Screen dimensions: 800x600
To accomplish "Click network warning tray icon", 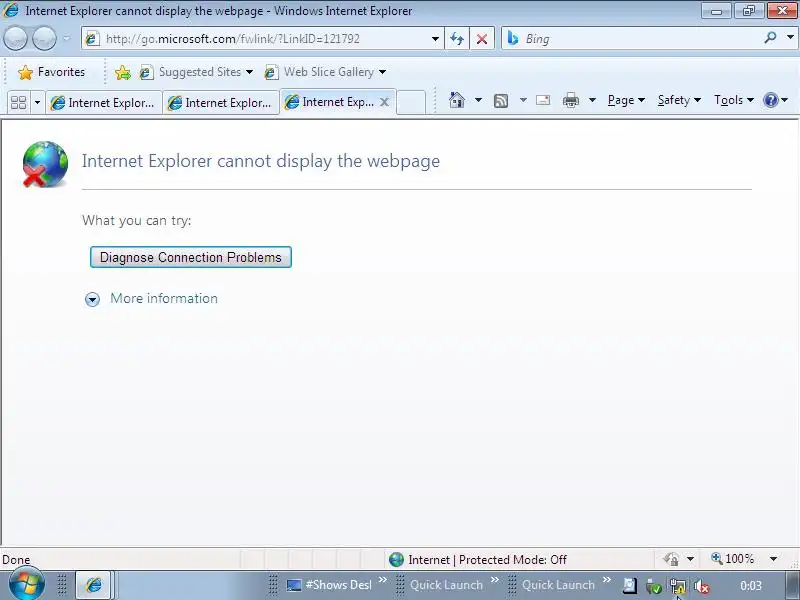I will pyautogui.click(x=678, y=586).
